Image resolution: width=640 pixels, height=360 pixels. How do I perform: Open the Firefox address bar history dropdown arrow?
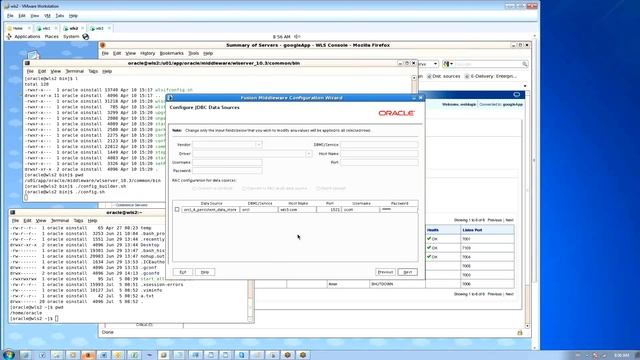click(436, 64)
